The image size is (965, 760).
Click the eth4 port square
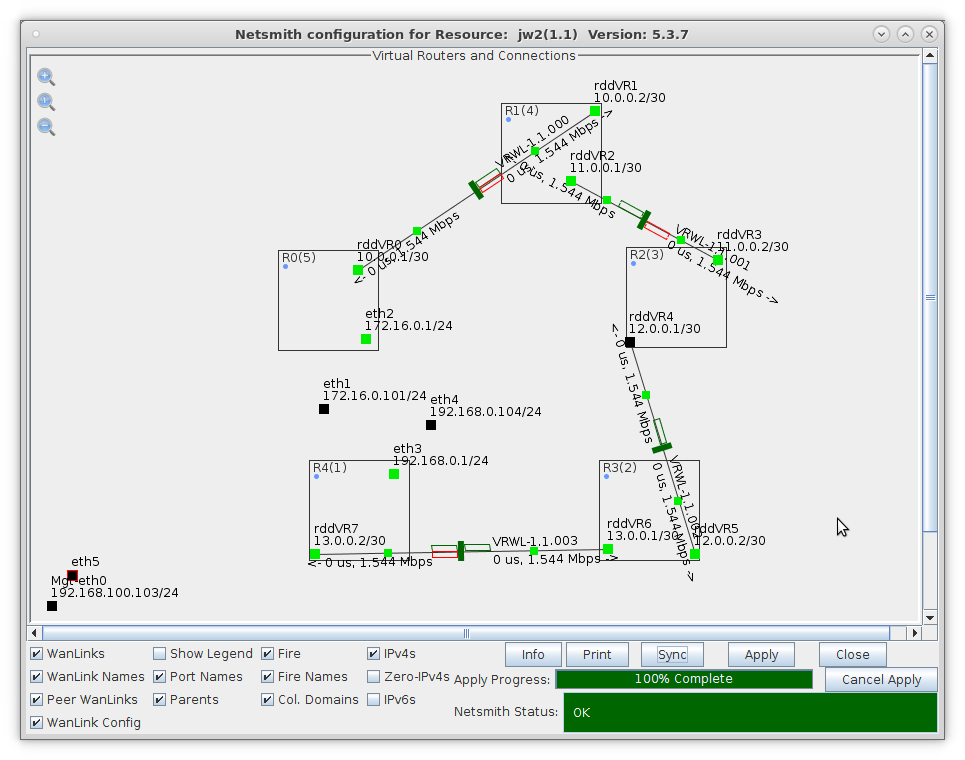[x=431, y=425]
